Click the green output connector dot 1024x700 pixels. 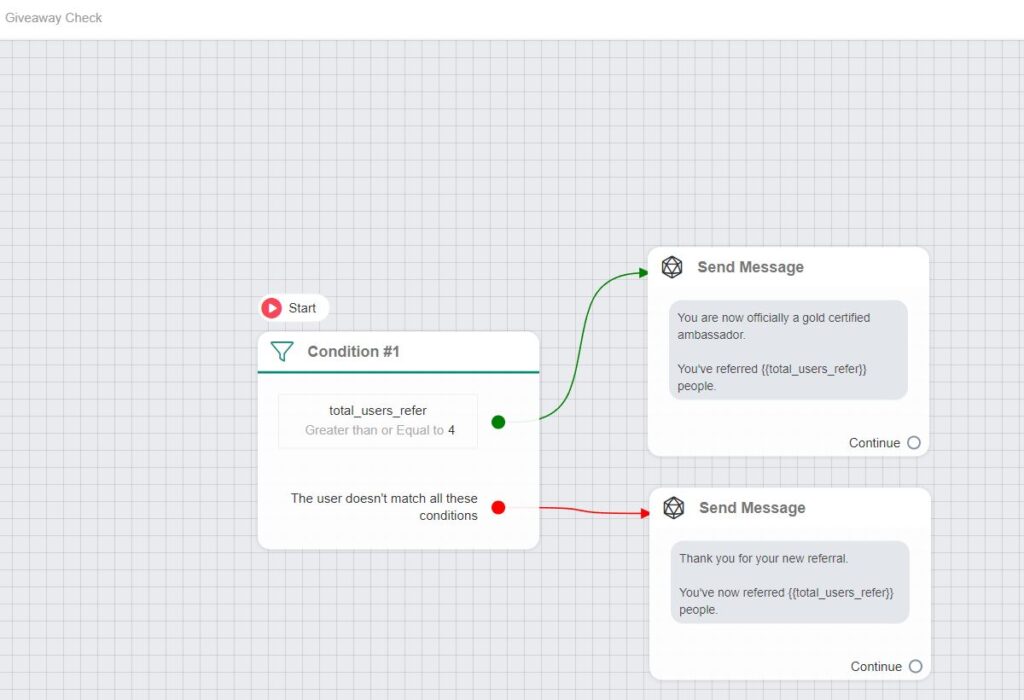click(x=498, y=422)
